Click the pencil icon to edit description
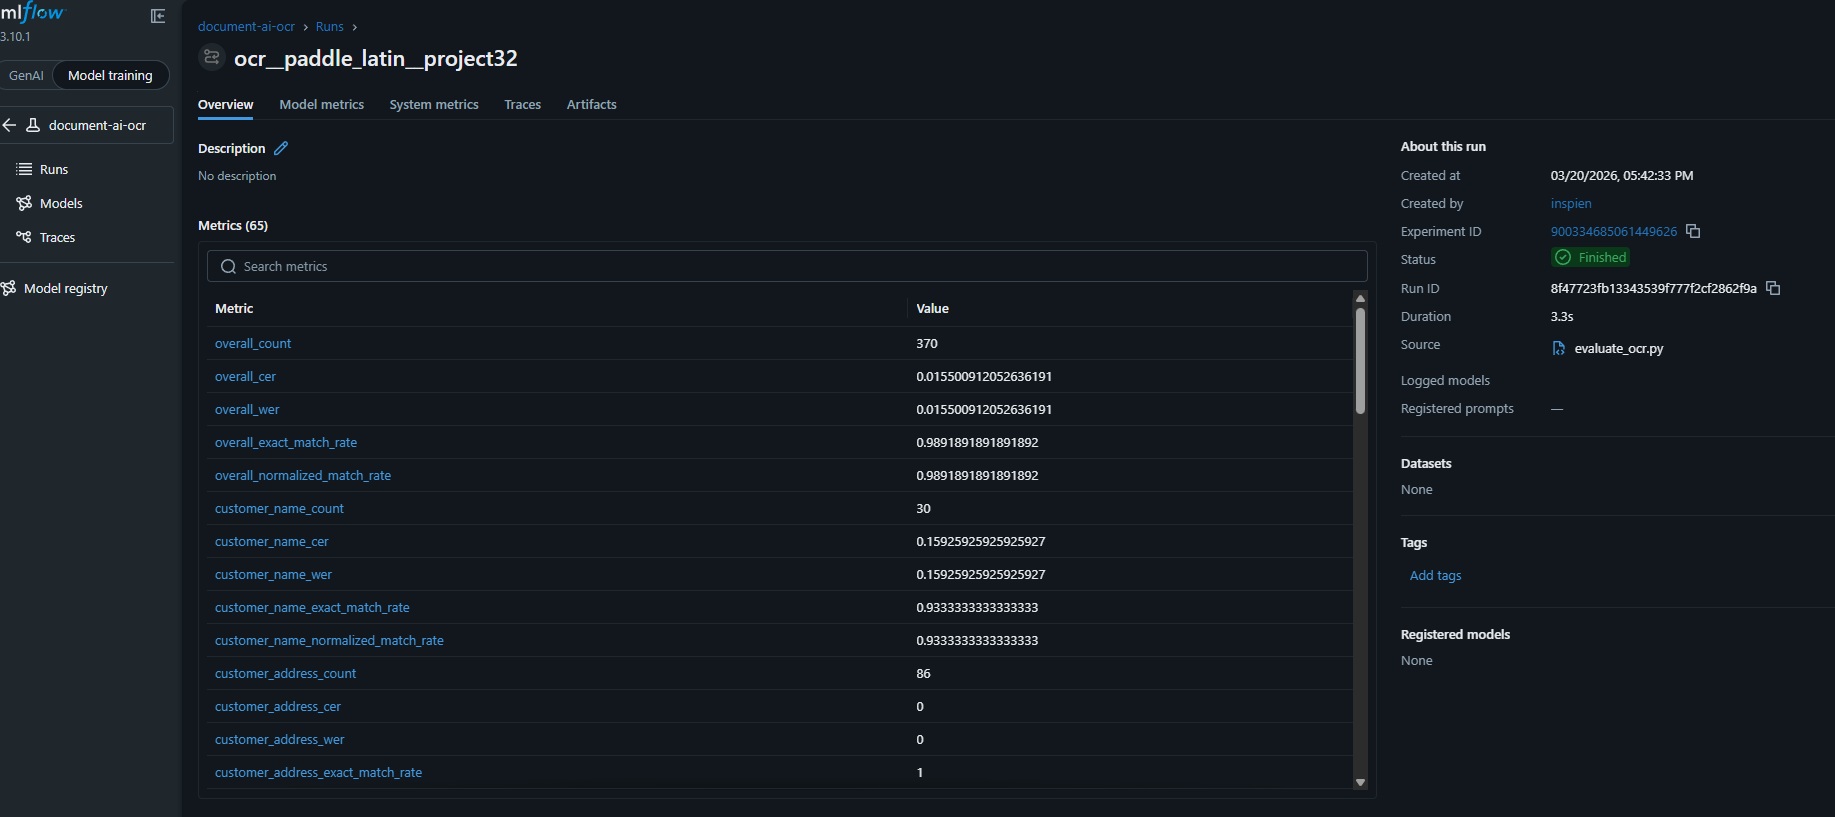The height and width of the screenshot is (817, 1835). (281, 148)
